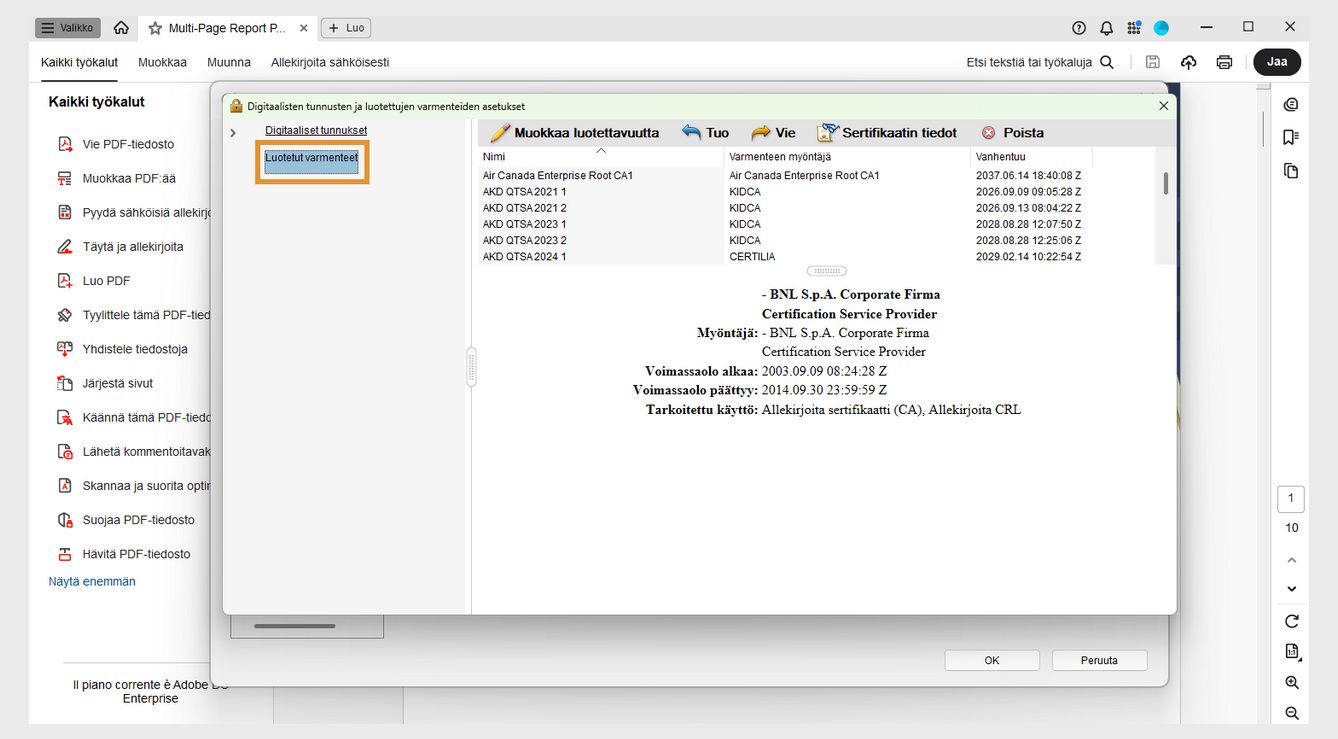Switch to the Muokkaa top tab
1338x739 pixels.
coord(162,62)
